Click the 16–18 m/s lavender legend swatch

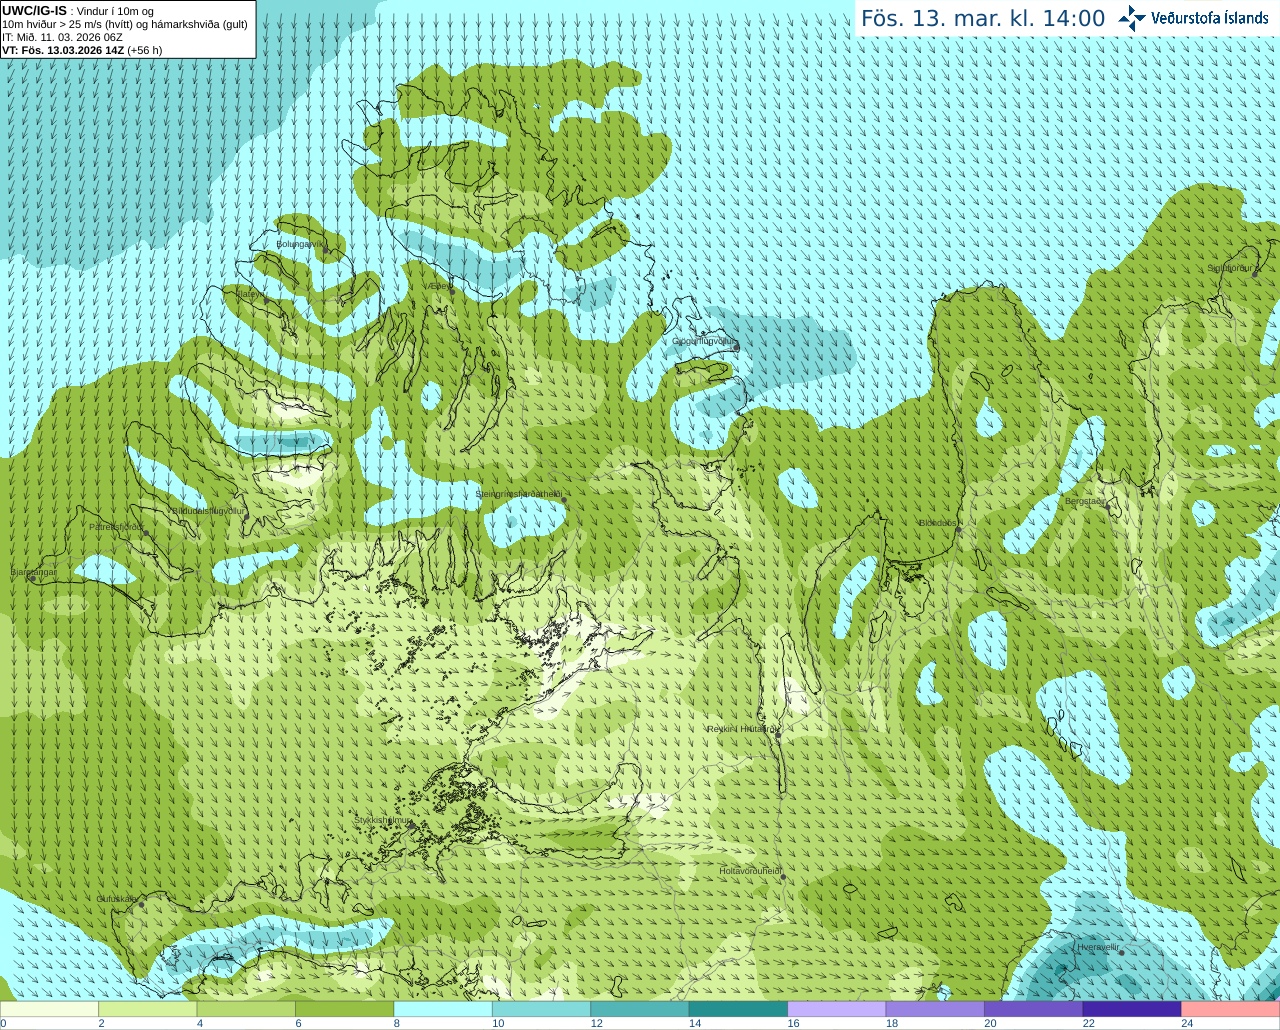coord(837,1009)
